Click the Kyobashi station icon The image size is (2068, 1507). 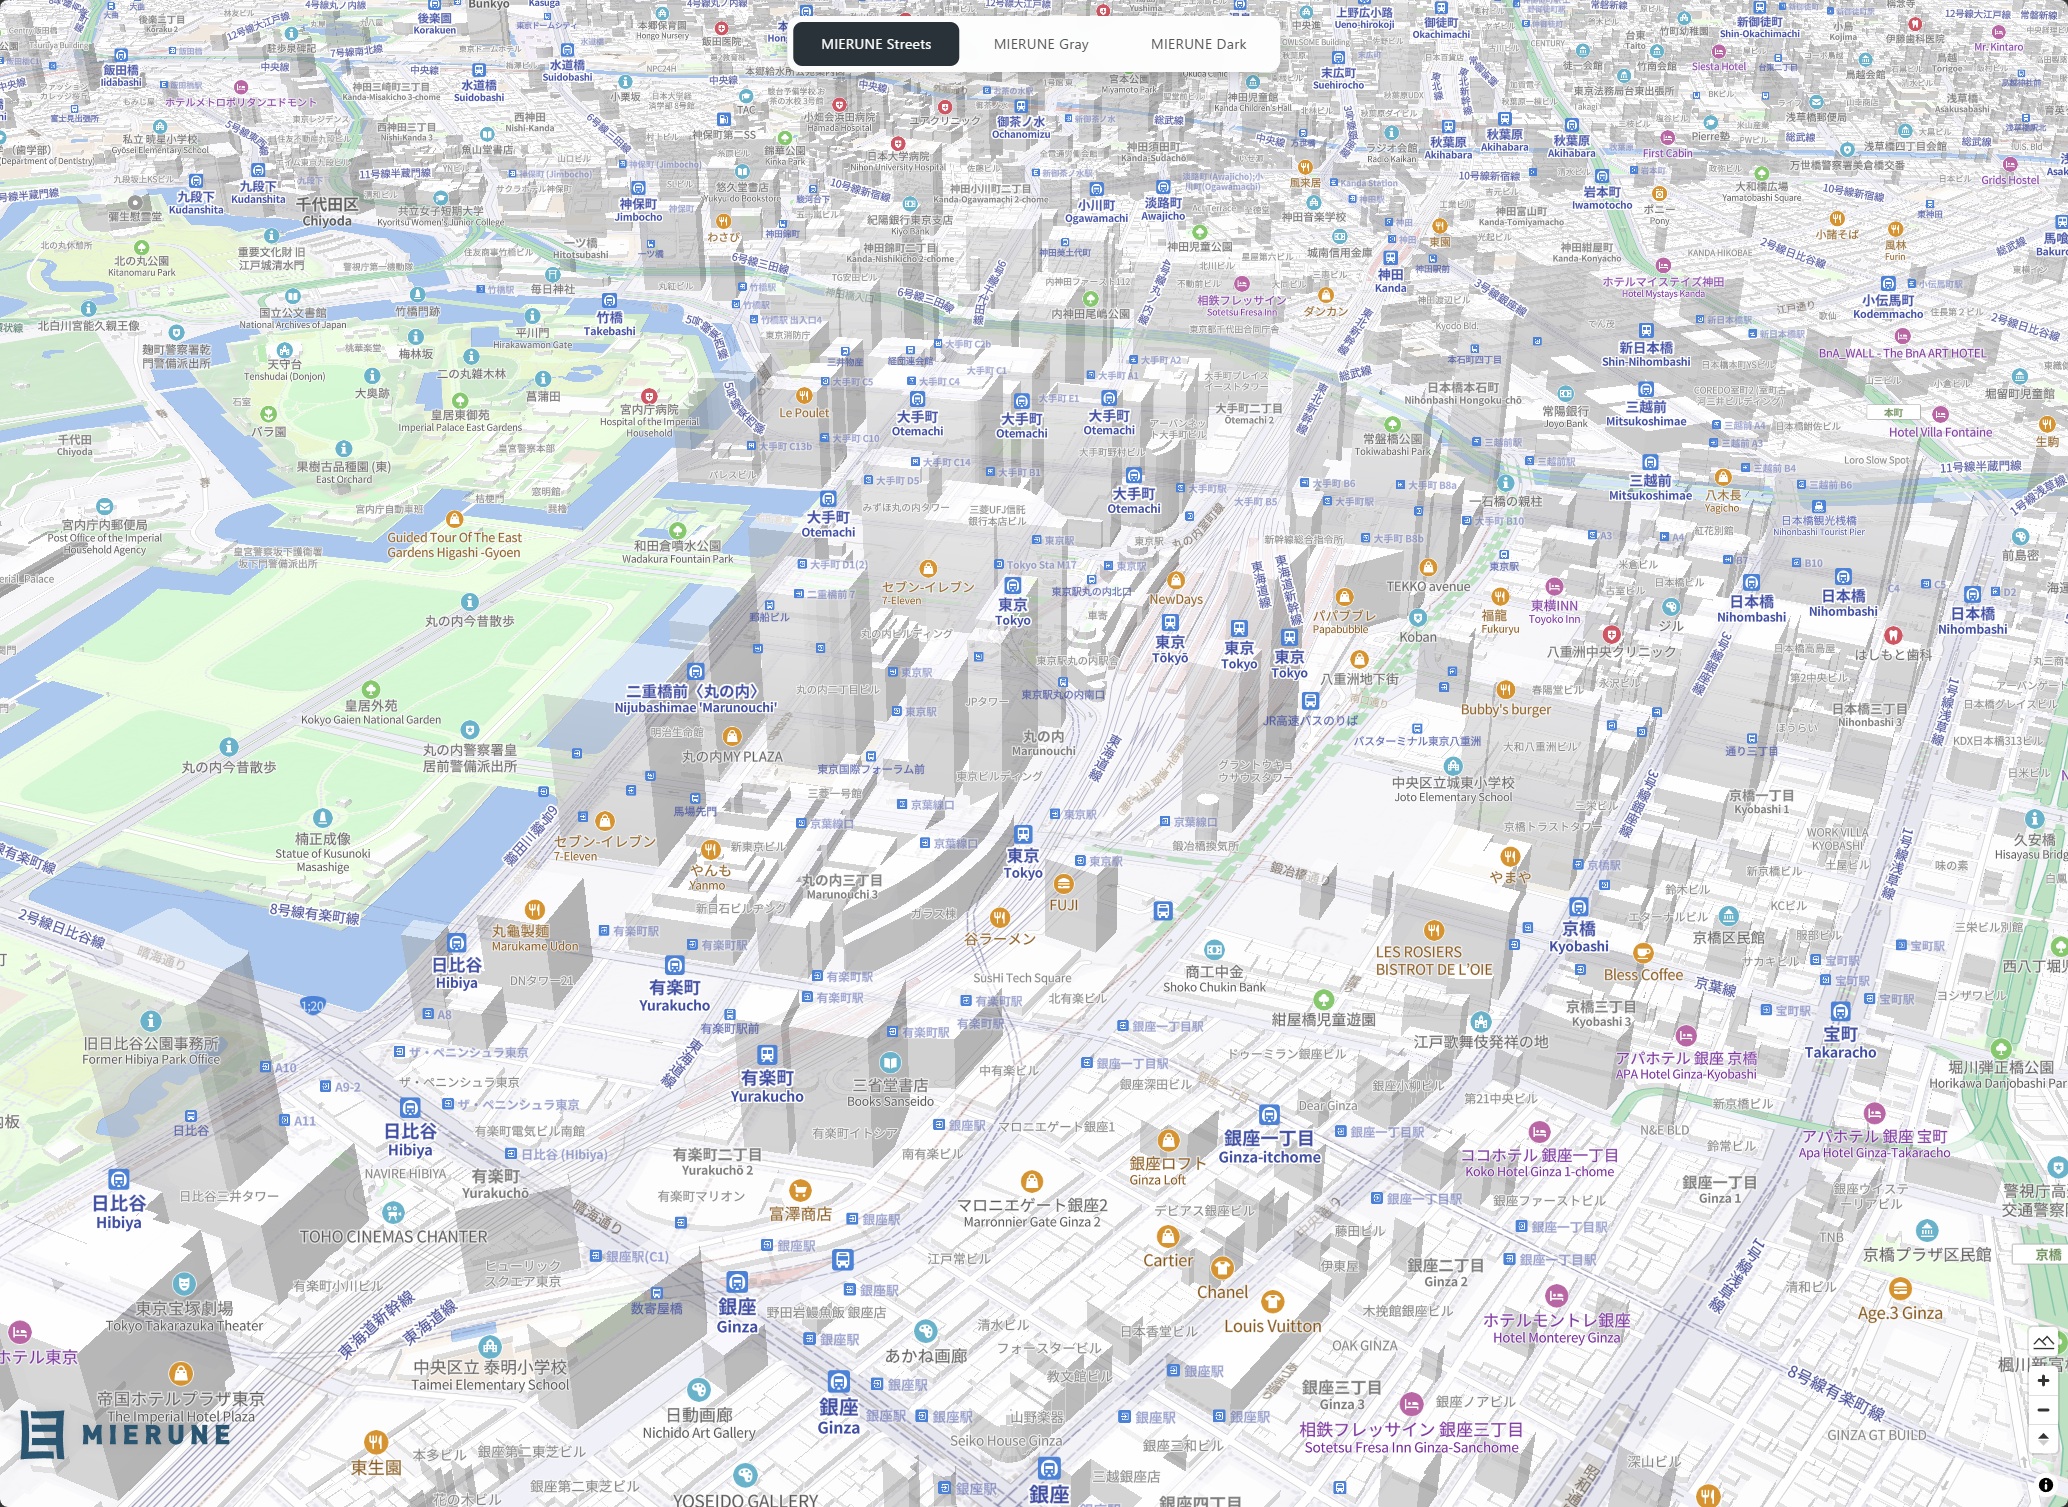pyautogui.click(x=1578, y=907)
